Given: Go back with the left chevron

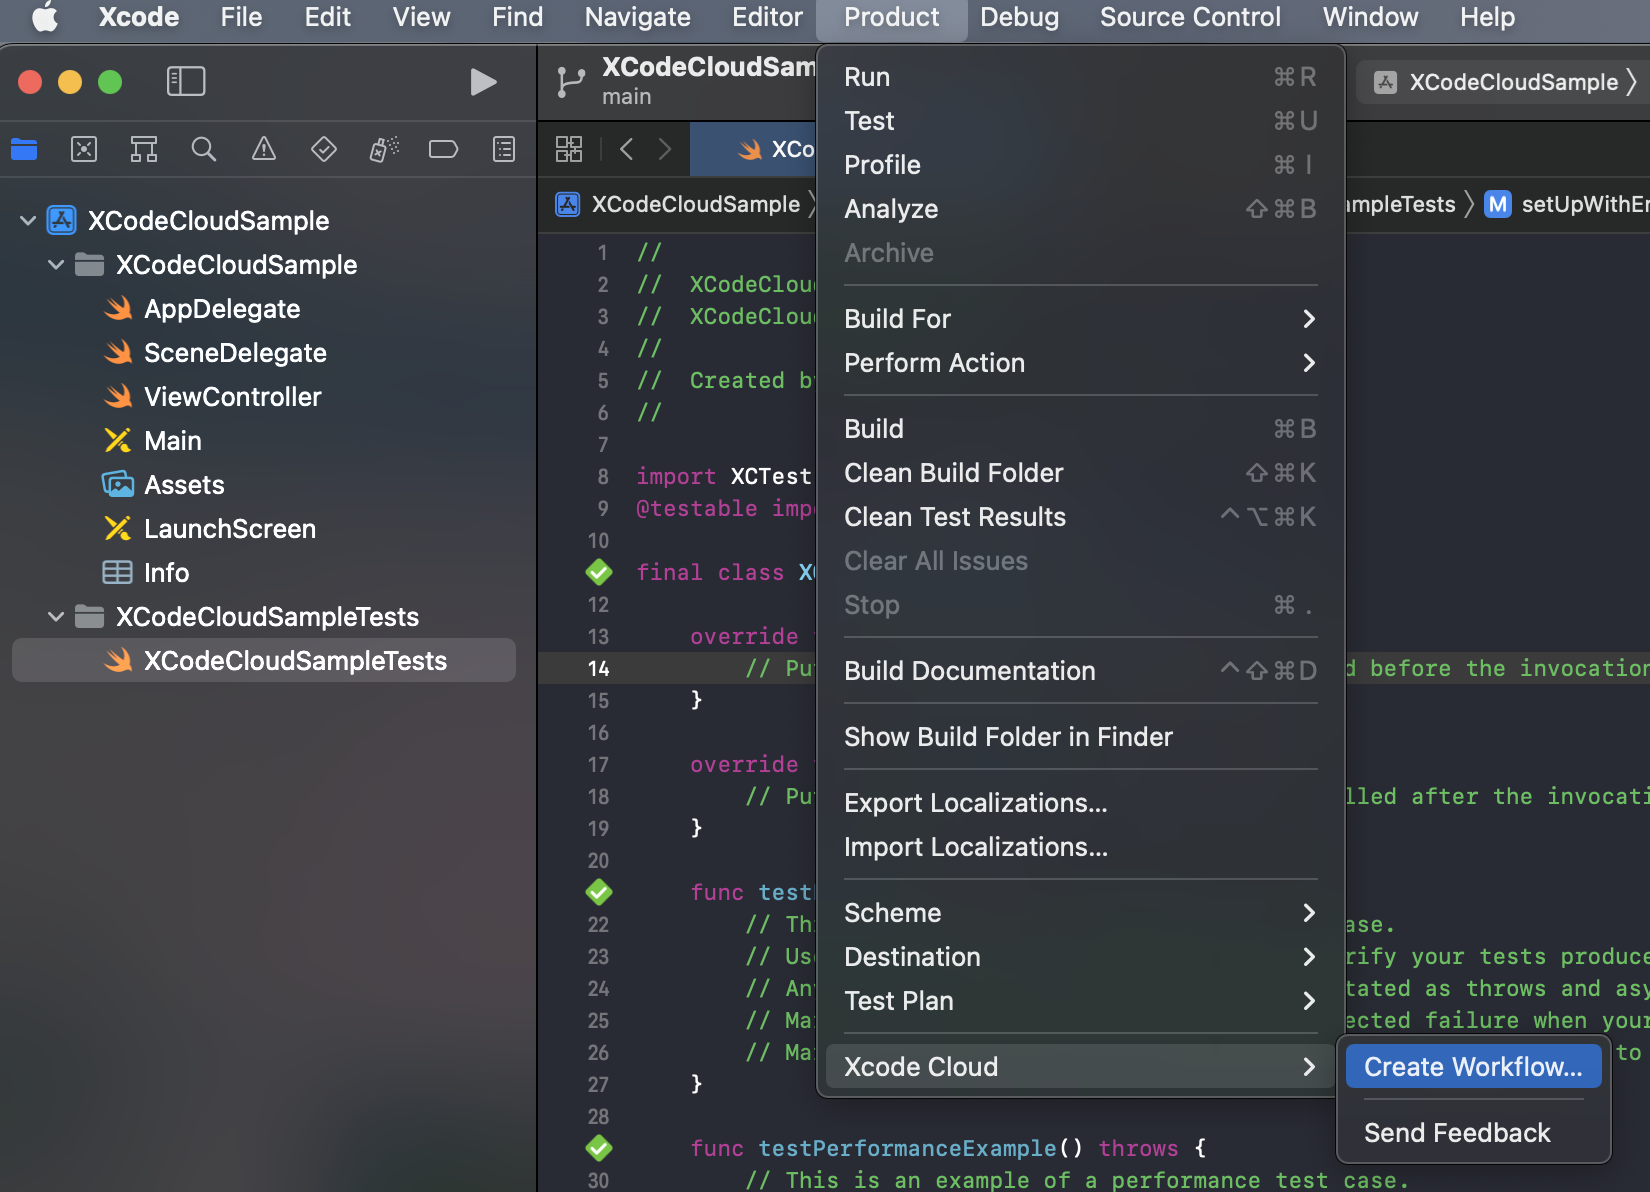Looking at the screenshot, I should click(x=627, y=150).
